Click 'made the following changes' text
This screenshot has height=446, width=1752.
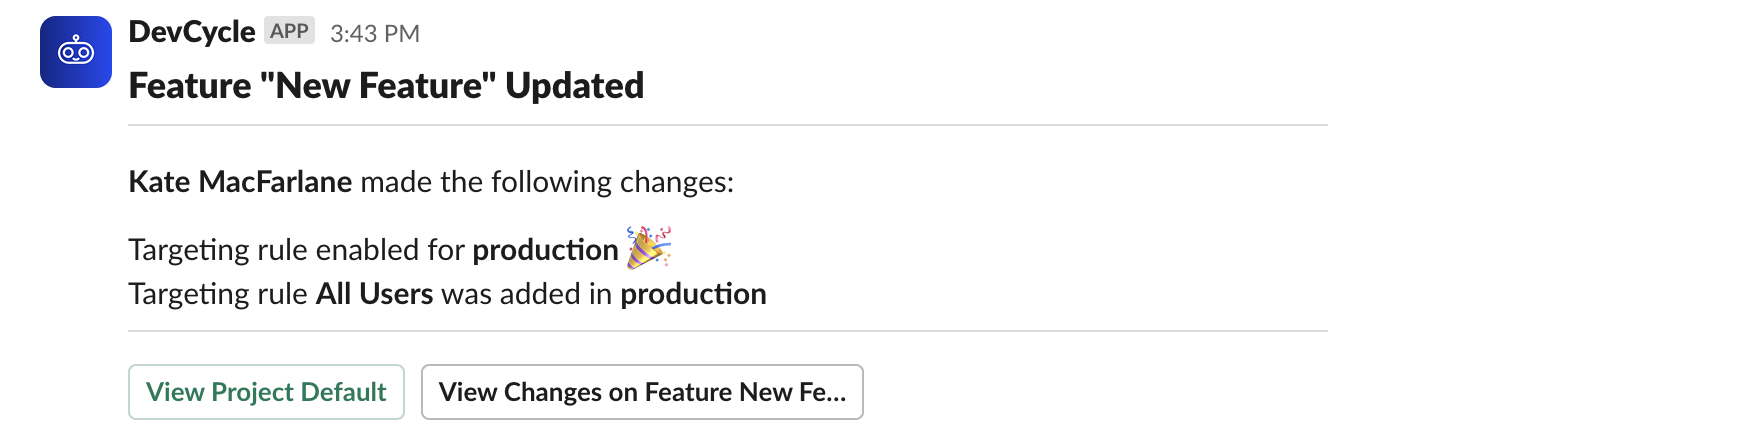[x=546, y=182]
